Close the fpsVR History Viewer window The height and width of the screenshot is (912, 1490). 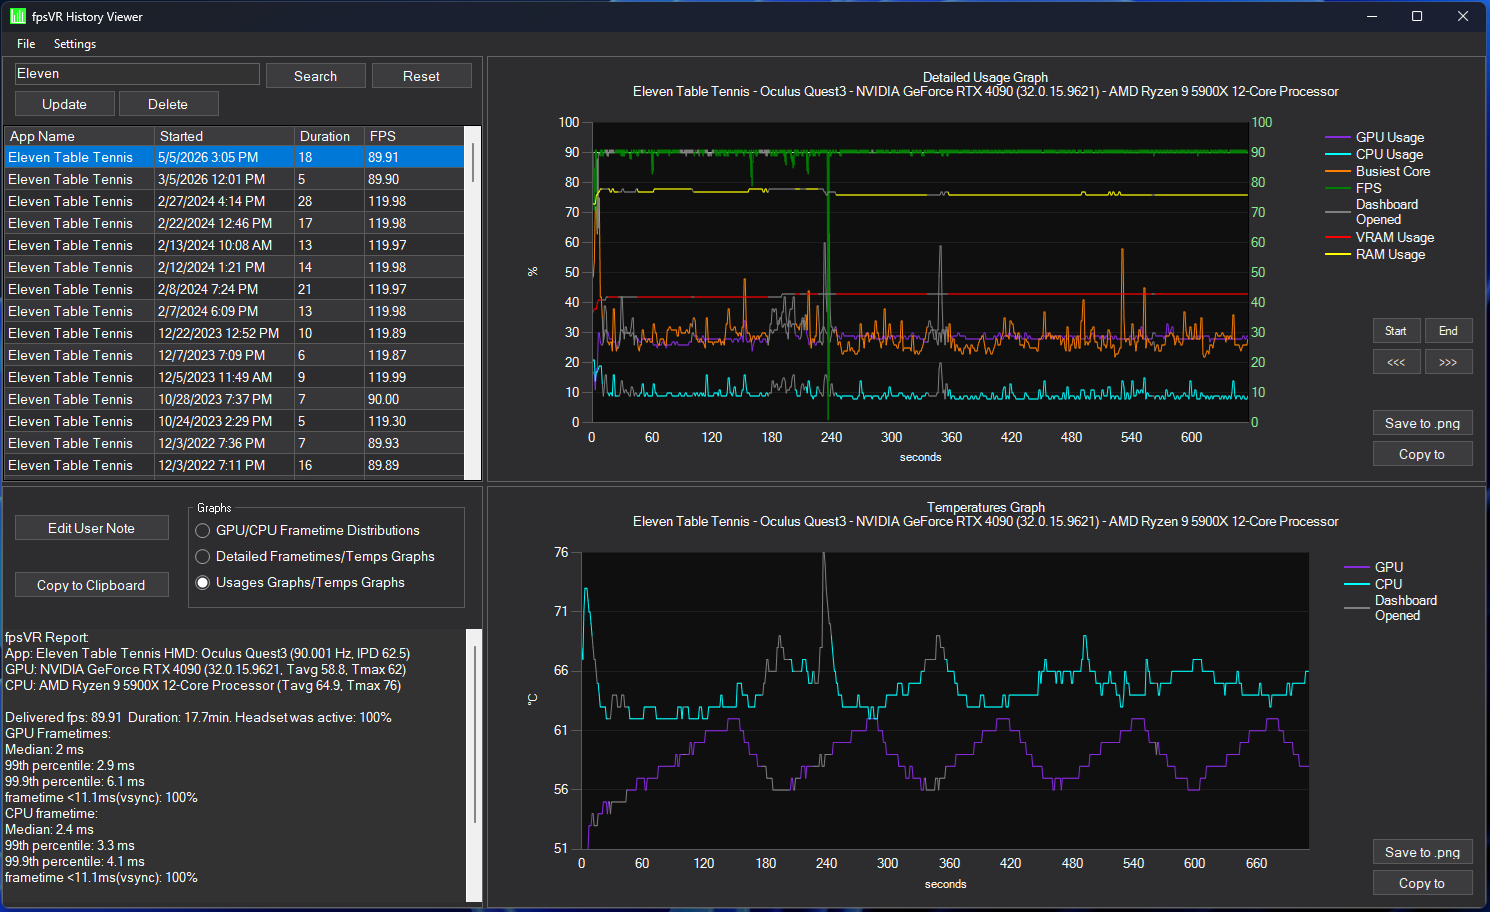[x=1463, y=16]
